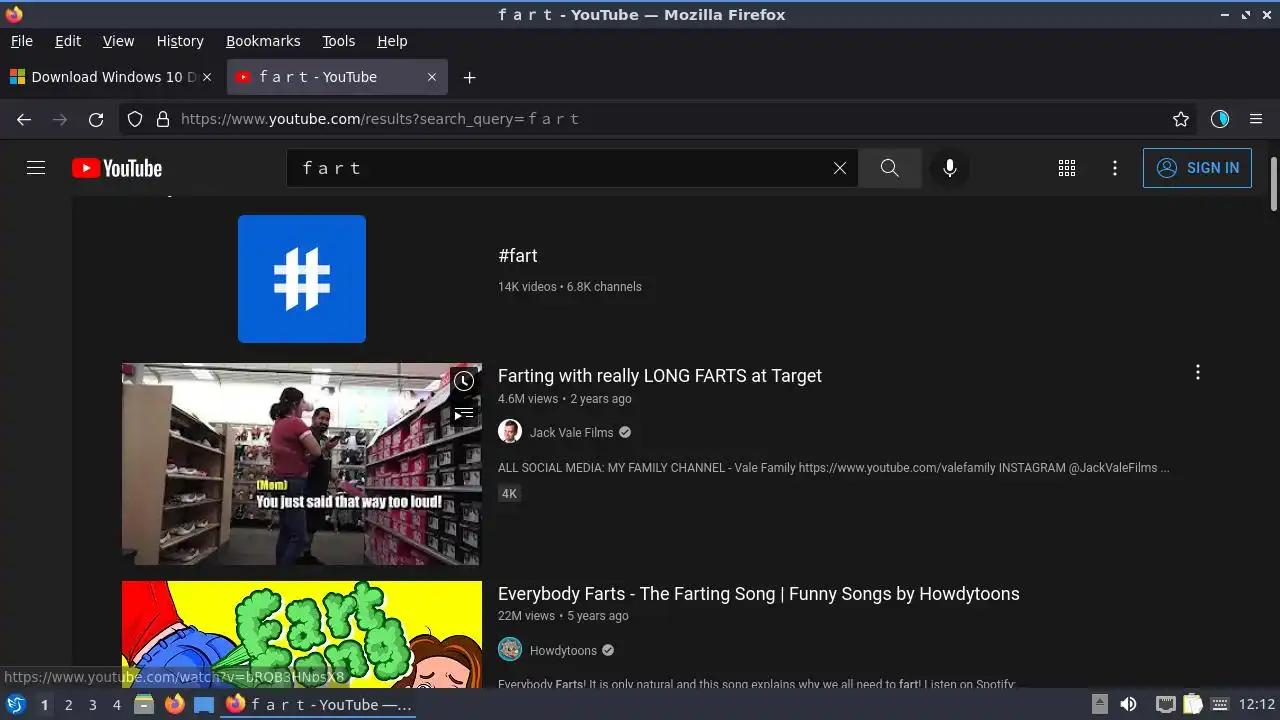Switch to virtual desktop 3
Screen dimensions: 1280x720
tap(92, 705)
